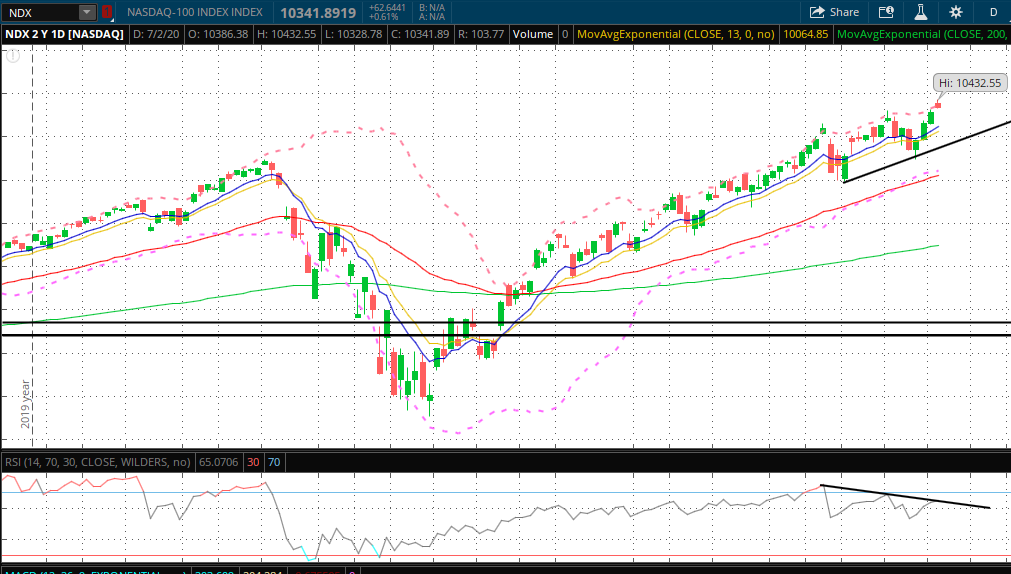Click the RSI overbought level 70

point(274,462)
